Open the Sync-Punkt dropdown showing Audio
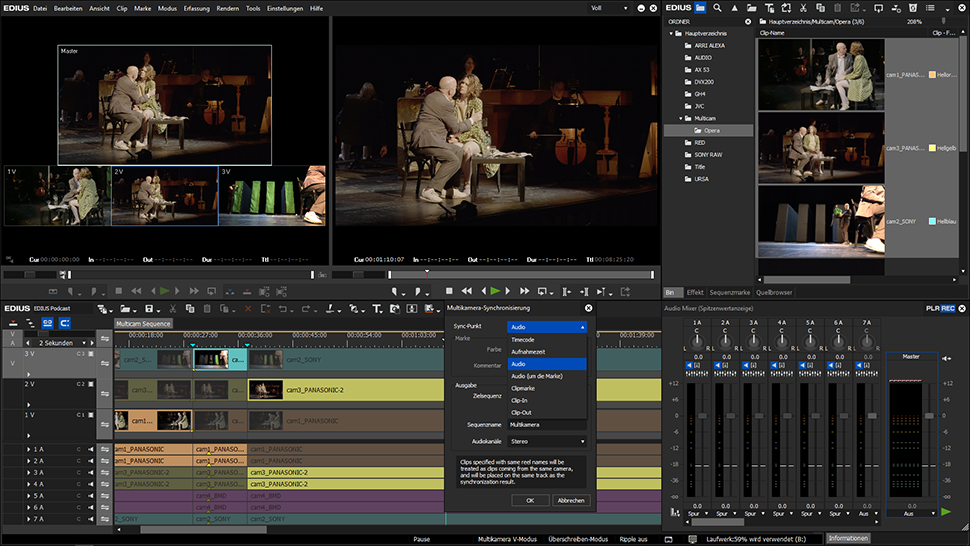Screen dimensions: 970x546 (x=547, y=326)
